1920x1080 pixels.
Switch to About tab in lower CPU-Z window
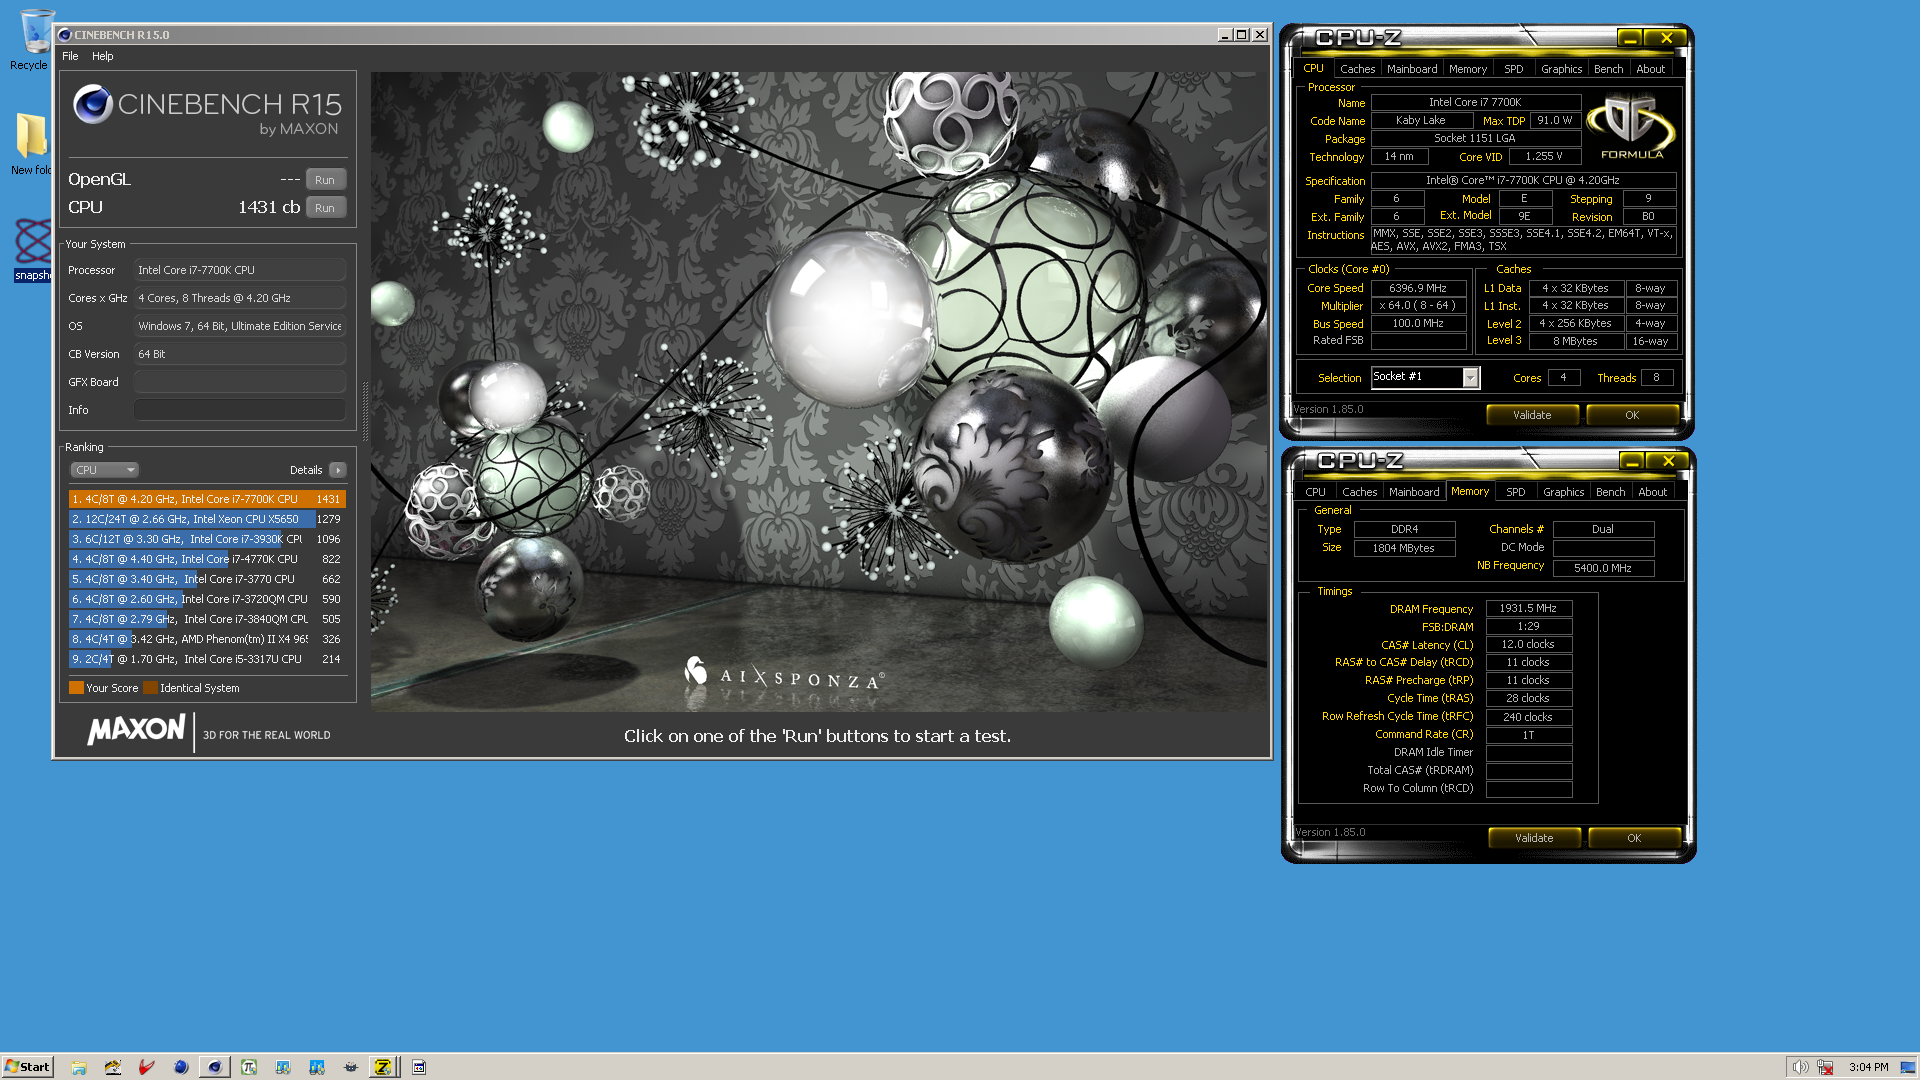click(1653, 492)
